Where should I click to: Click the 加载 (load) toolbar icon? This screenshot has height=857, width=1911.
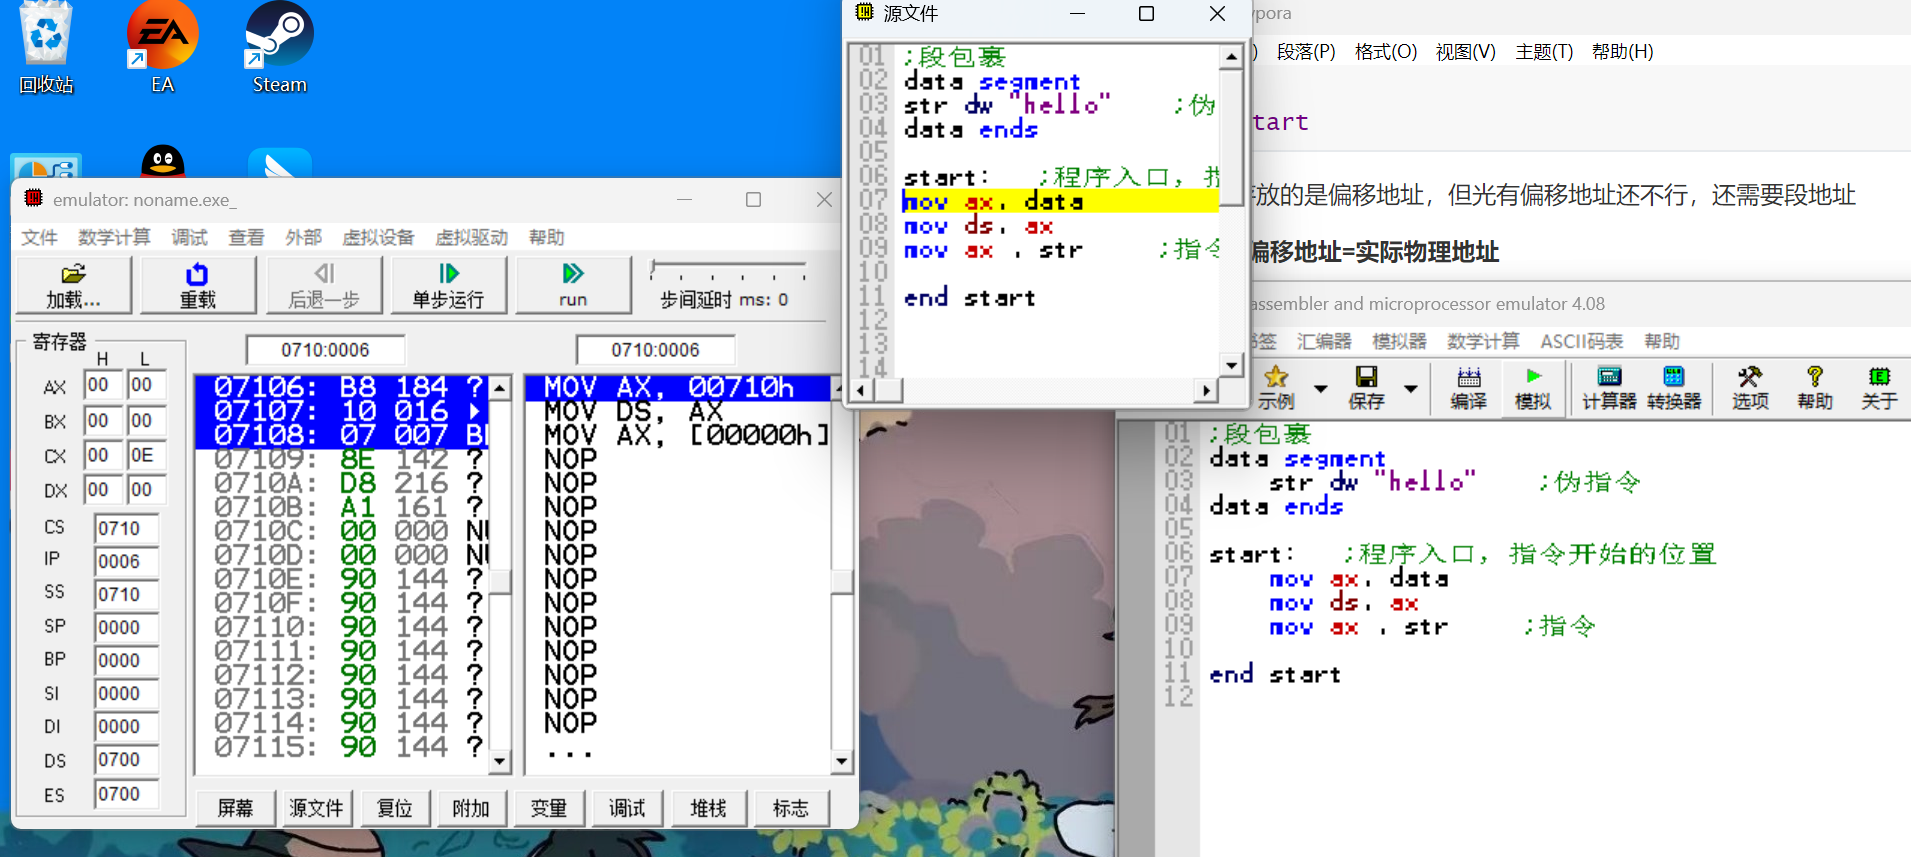(x=73, y=285)
